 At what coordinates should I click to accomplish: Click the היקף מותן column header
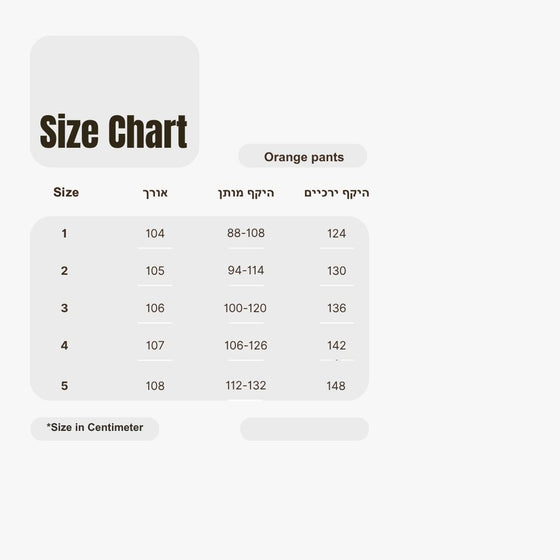246,193
